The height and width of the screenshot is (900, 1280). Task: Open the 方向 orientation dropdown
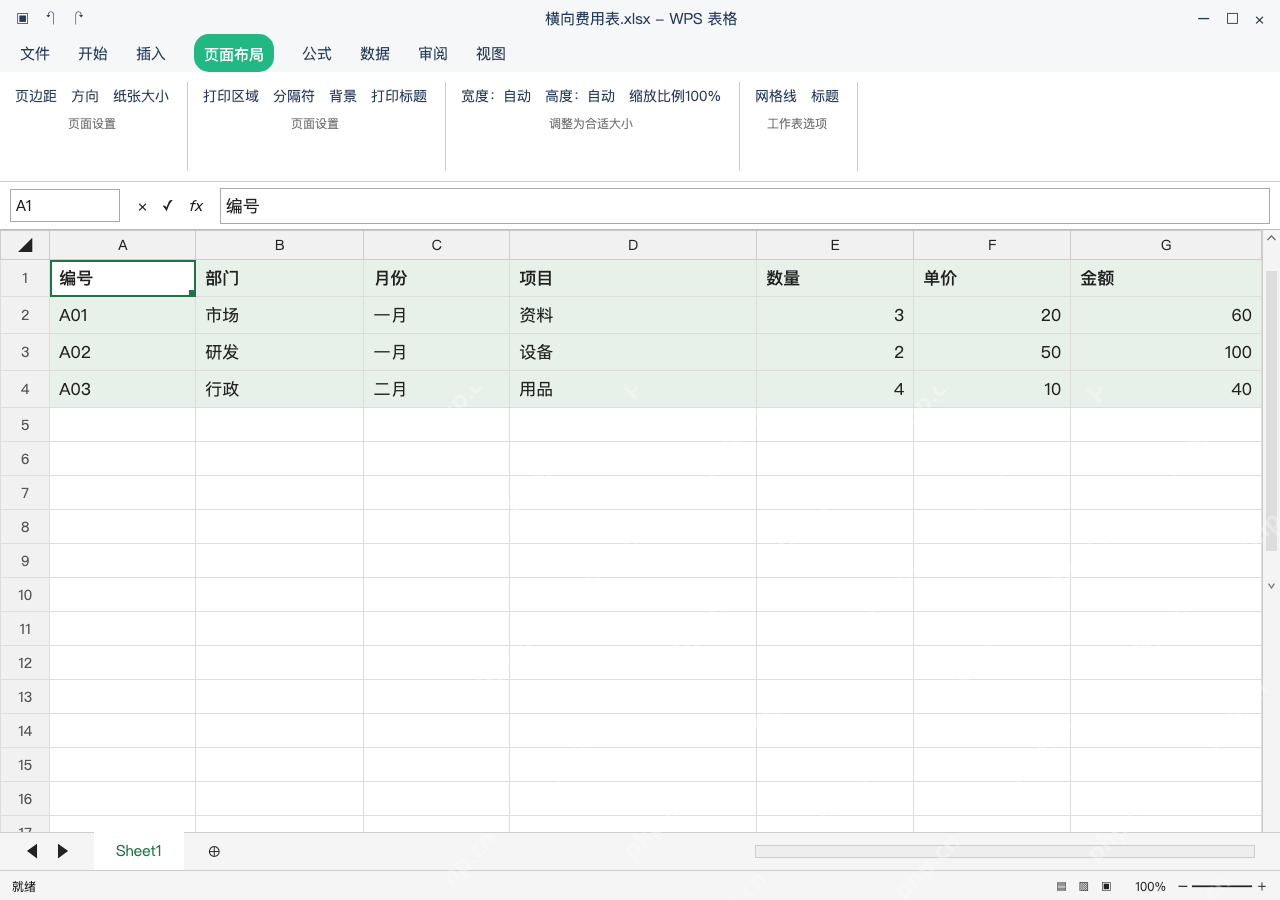85,96
